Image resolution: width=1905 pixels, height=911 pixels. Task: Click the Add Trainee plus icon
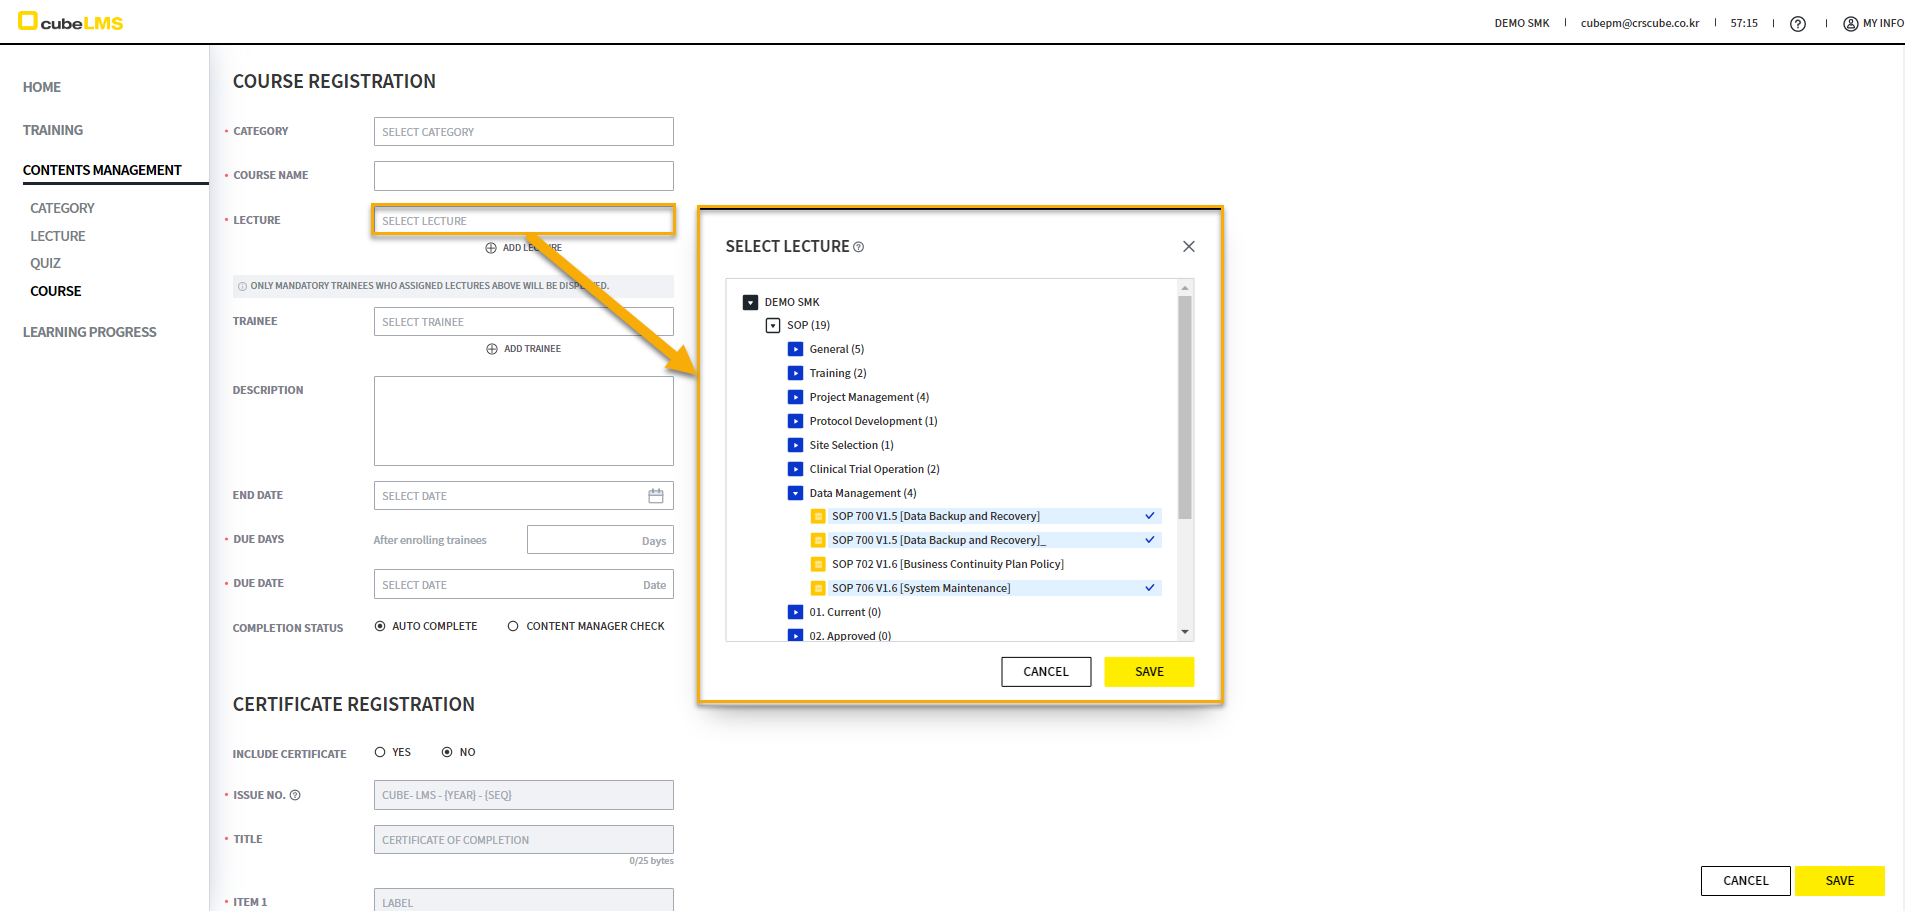coord(492,349)
